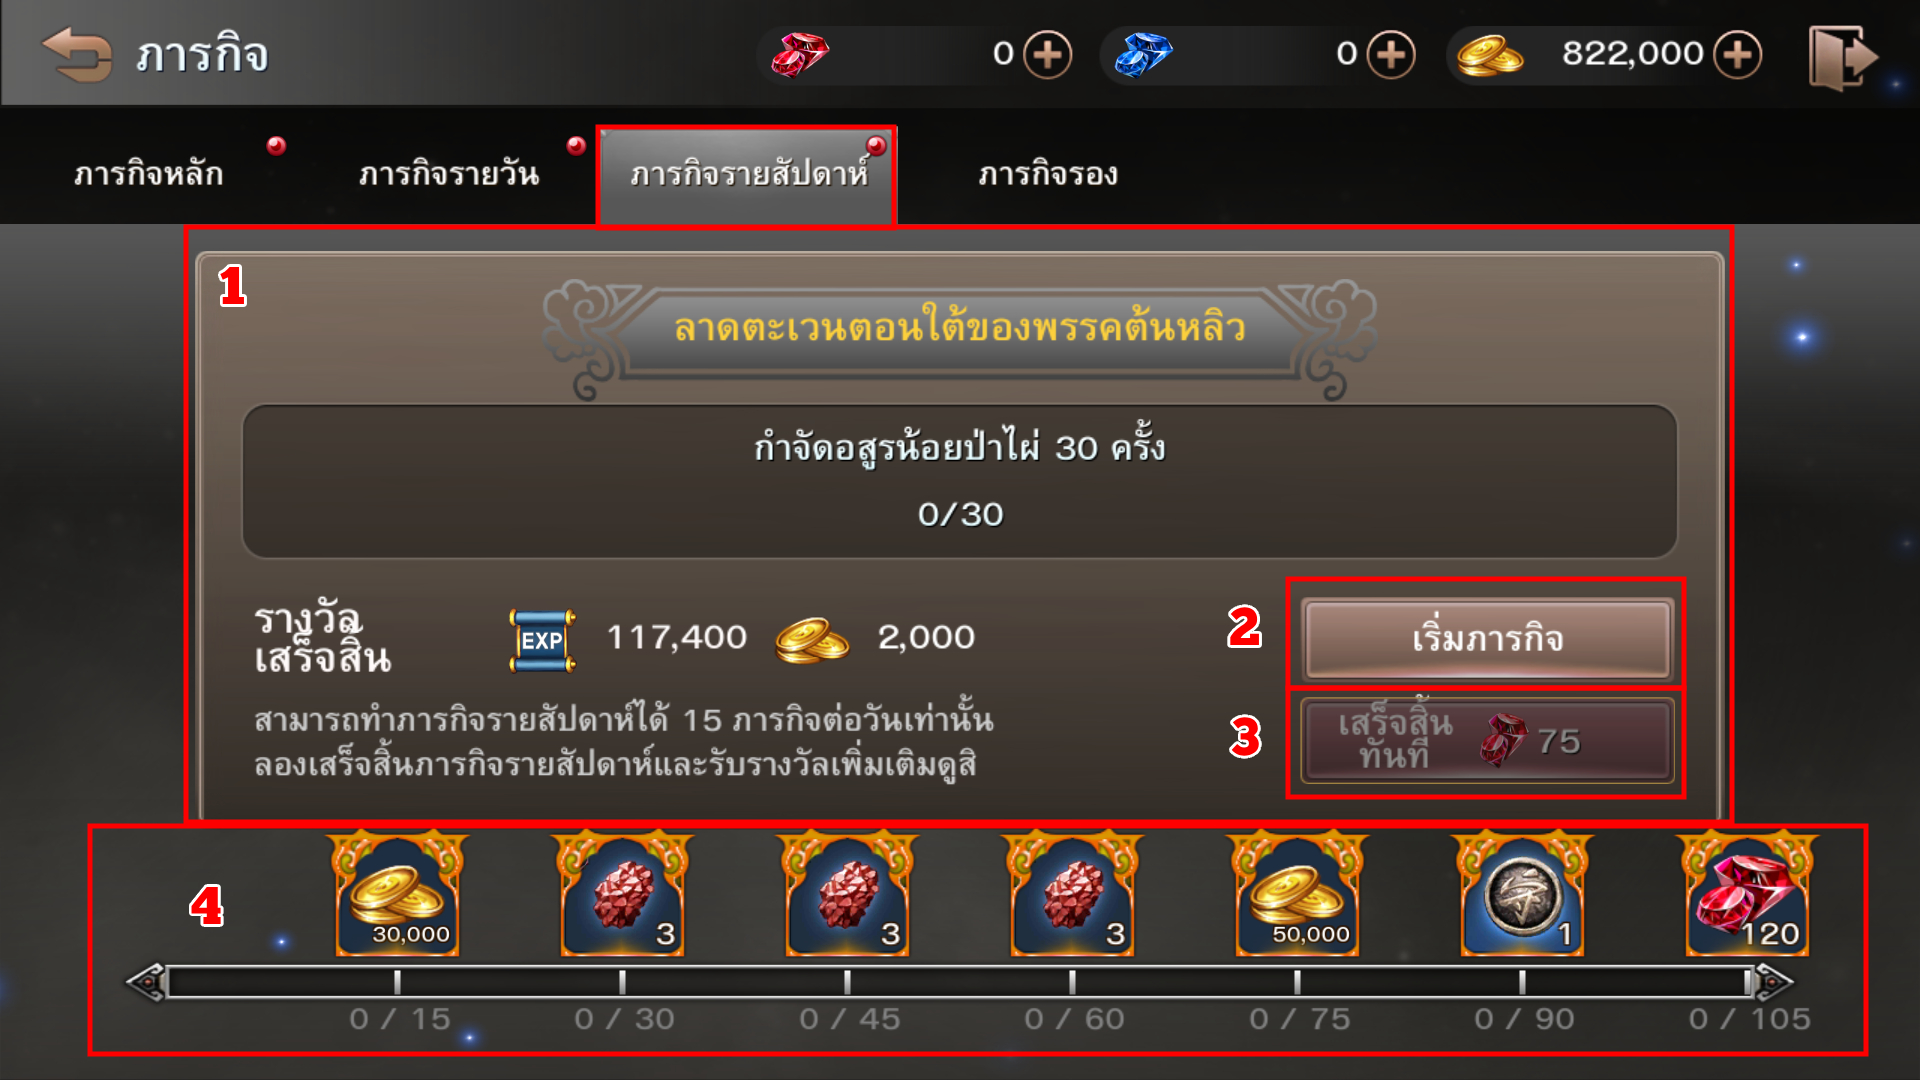This screenshot has width=1920, height=1080.
Task: Tap the exit door icon
Action: [1843, 58]
